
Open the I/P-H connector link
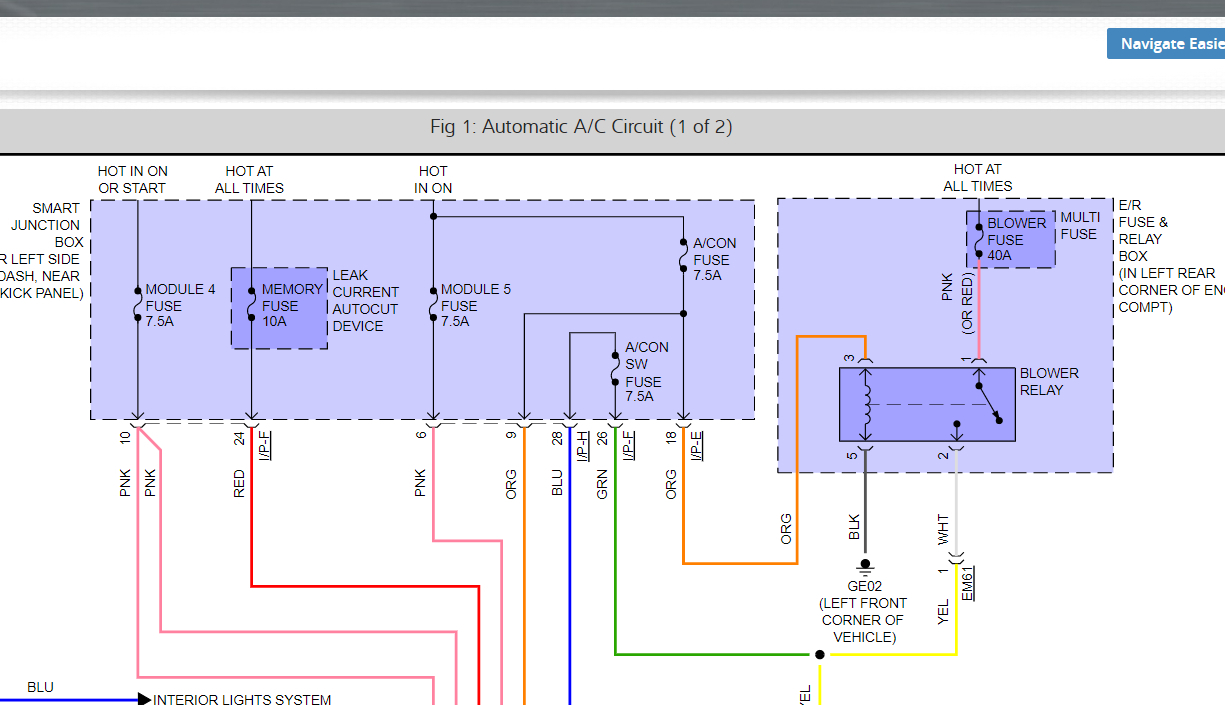click(583, 445)
